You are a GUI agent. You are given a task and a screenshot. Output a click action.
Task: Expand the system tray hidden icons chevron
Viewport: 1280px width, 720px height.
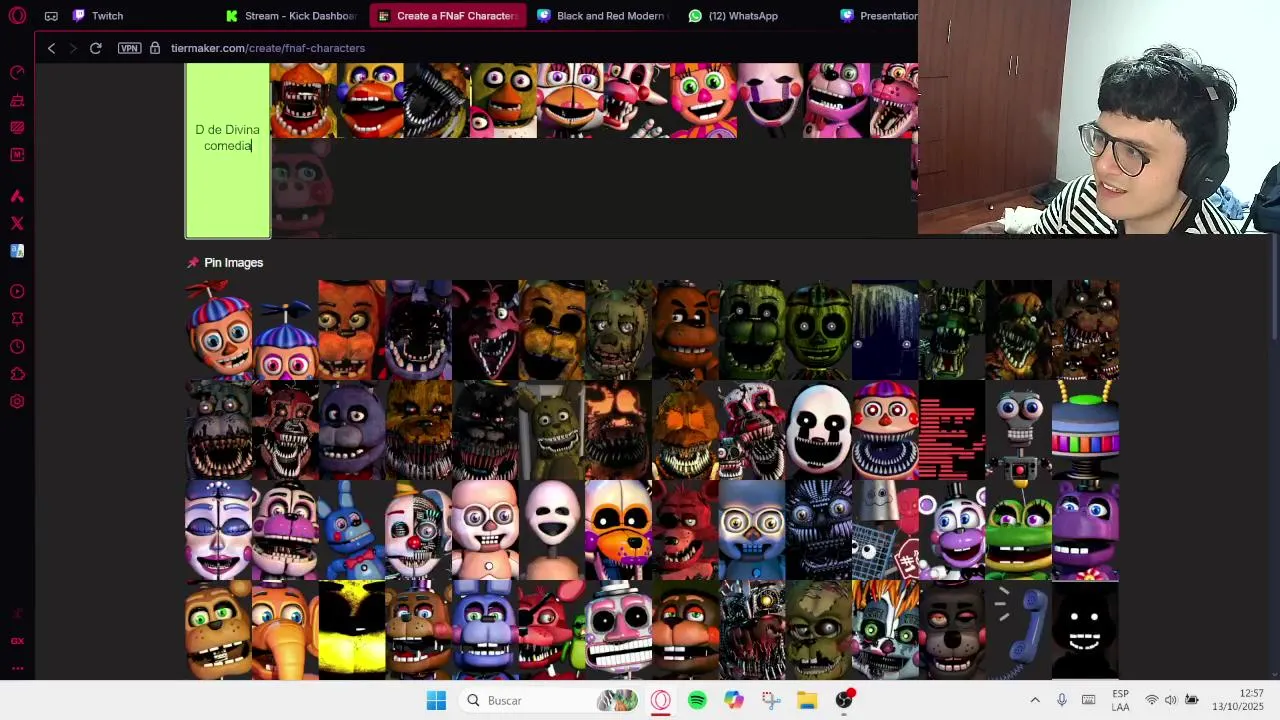coord(1035,701)
